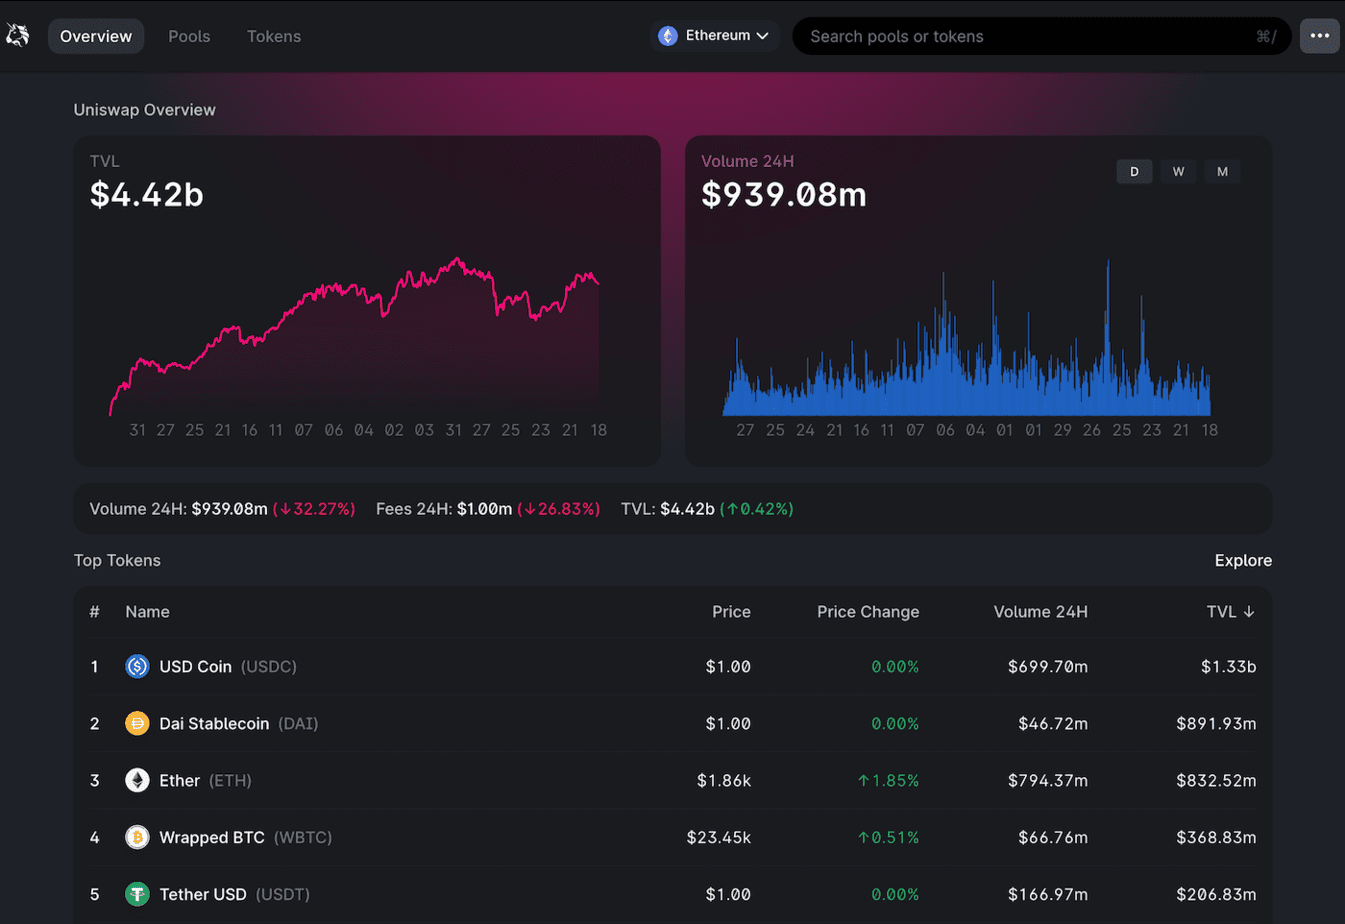The height and width of the screenshot is (924, 1345).
Task: Click the Top Tokens heading
Action: click(x=117, y=561)
